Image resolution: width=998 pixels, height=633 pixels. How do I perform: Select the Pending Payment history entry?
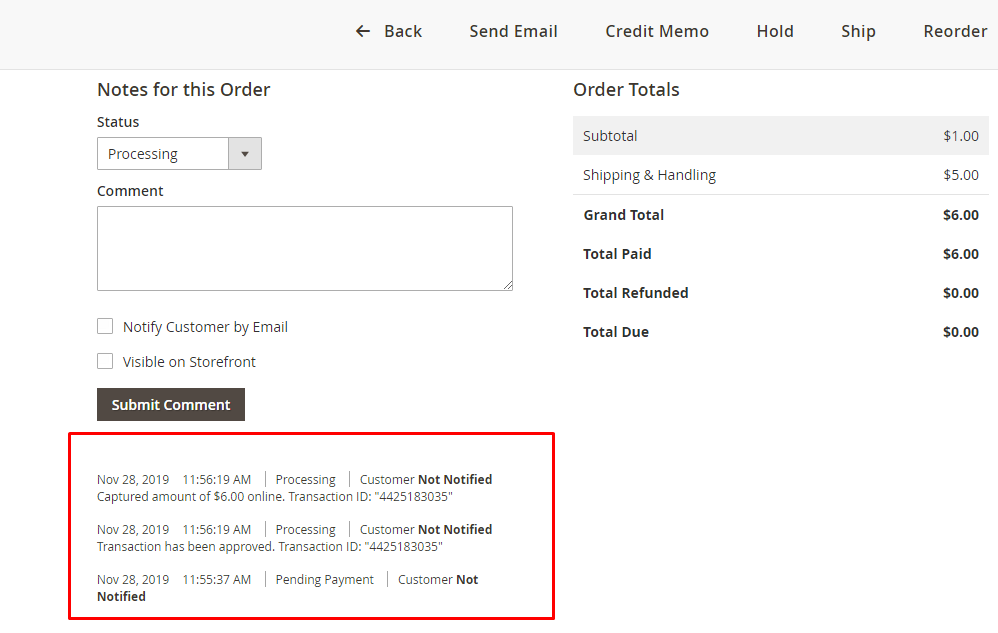(x=324, y=580)
